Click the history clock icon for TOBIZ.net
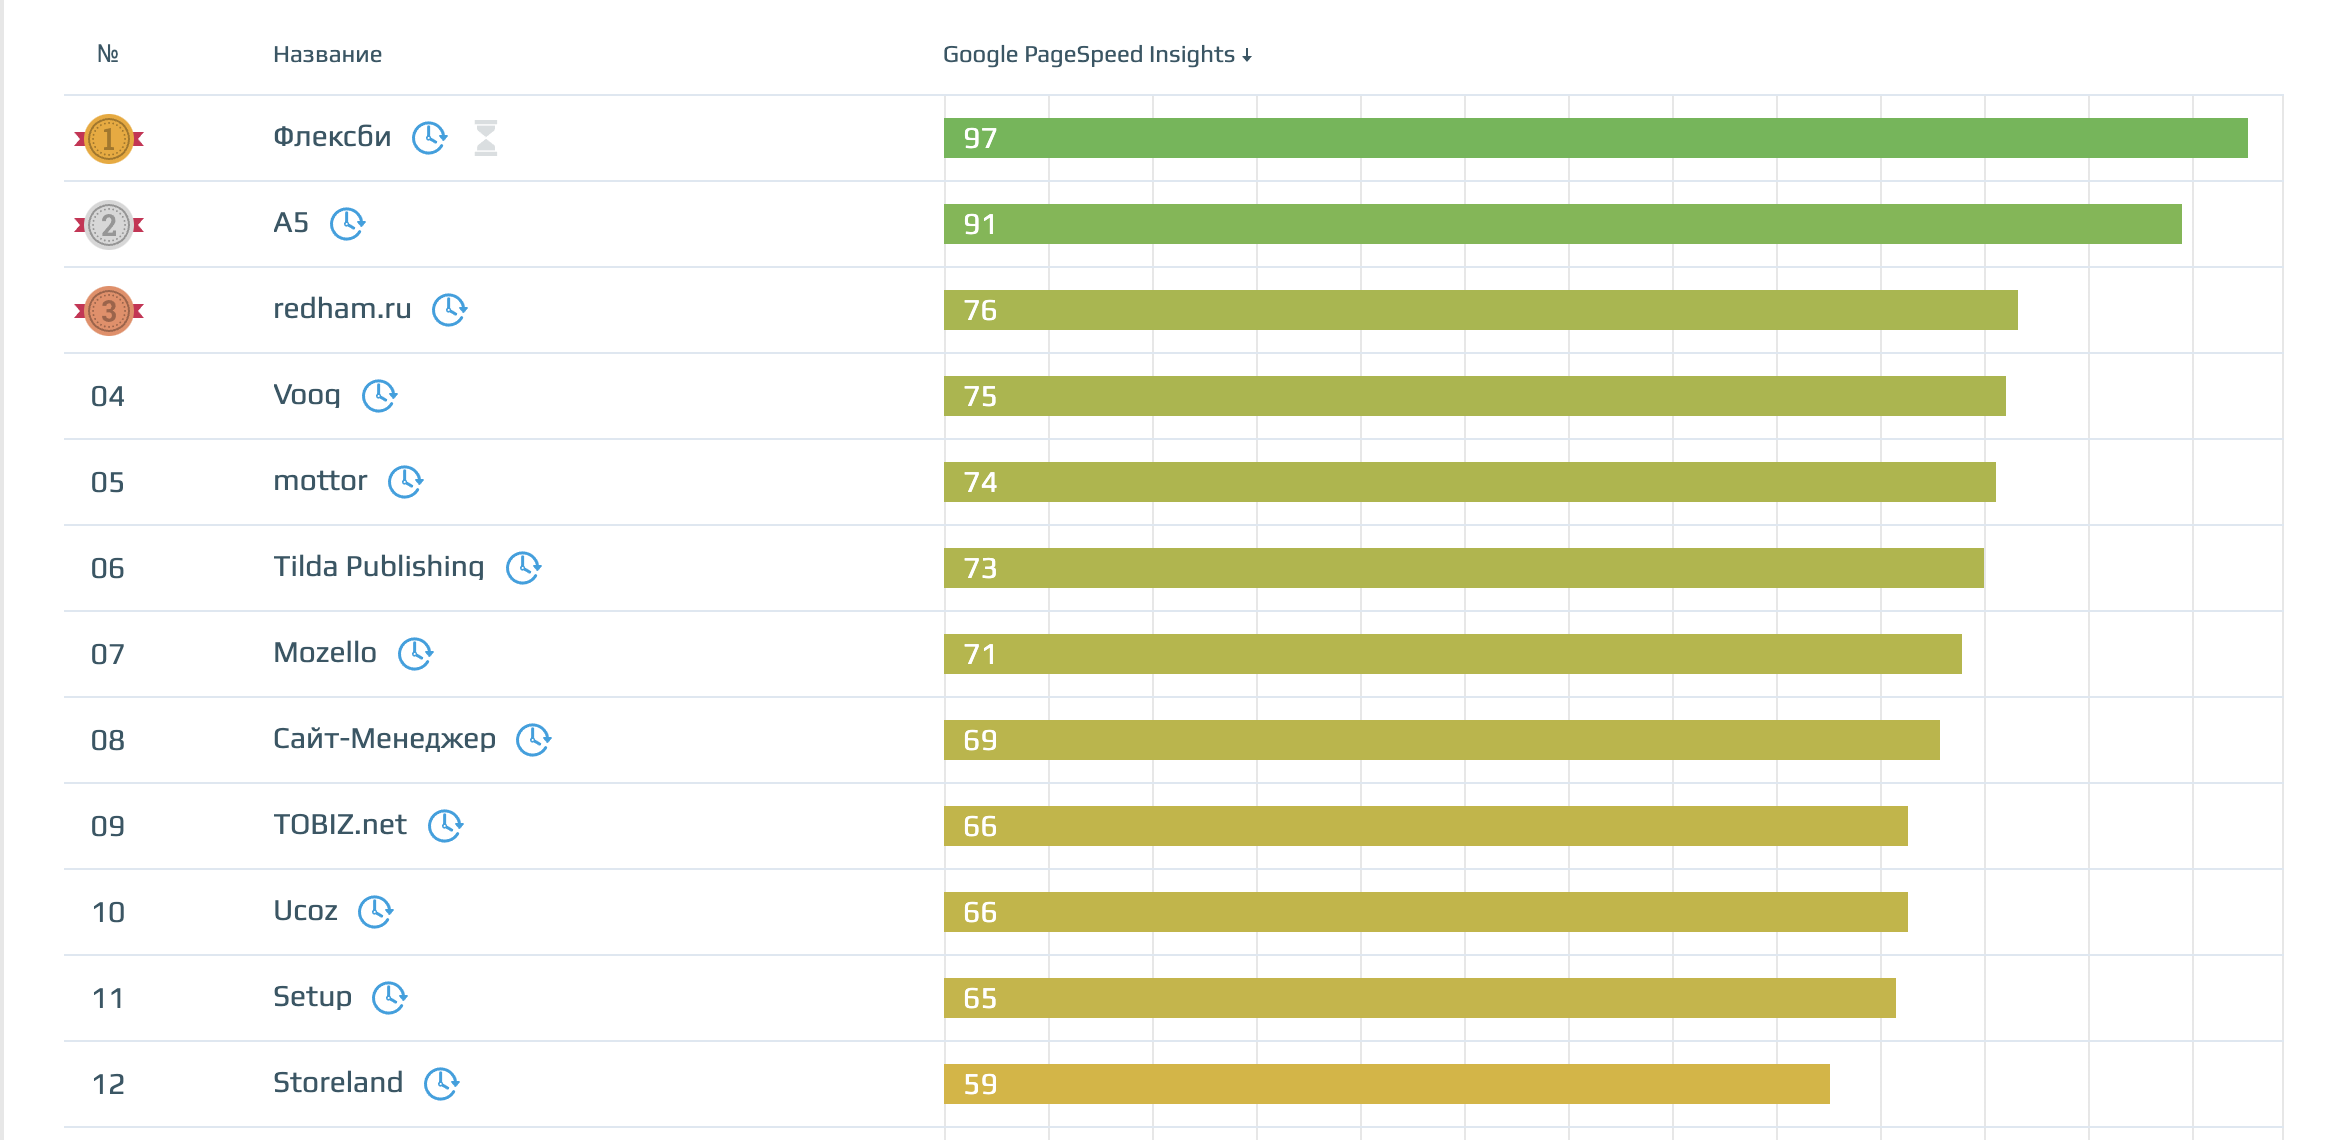This screenshot has height=1140, width=2344. pos(445,826)
